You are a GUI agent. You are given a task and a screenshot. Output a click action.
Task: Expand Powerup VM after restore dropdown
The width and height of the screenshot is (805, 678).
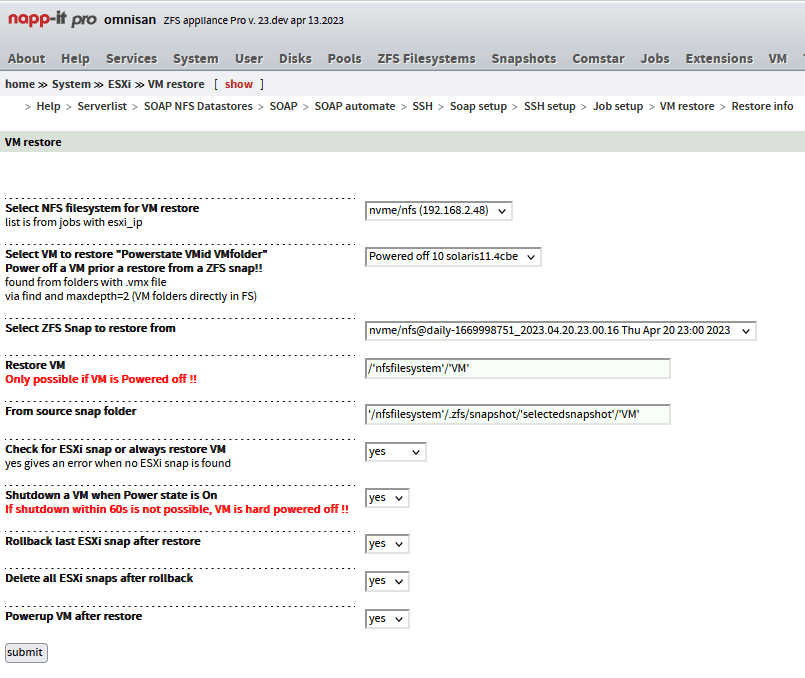tap(387, 619)
